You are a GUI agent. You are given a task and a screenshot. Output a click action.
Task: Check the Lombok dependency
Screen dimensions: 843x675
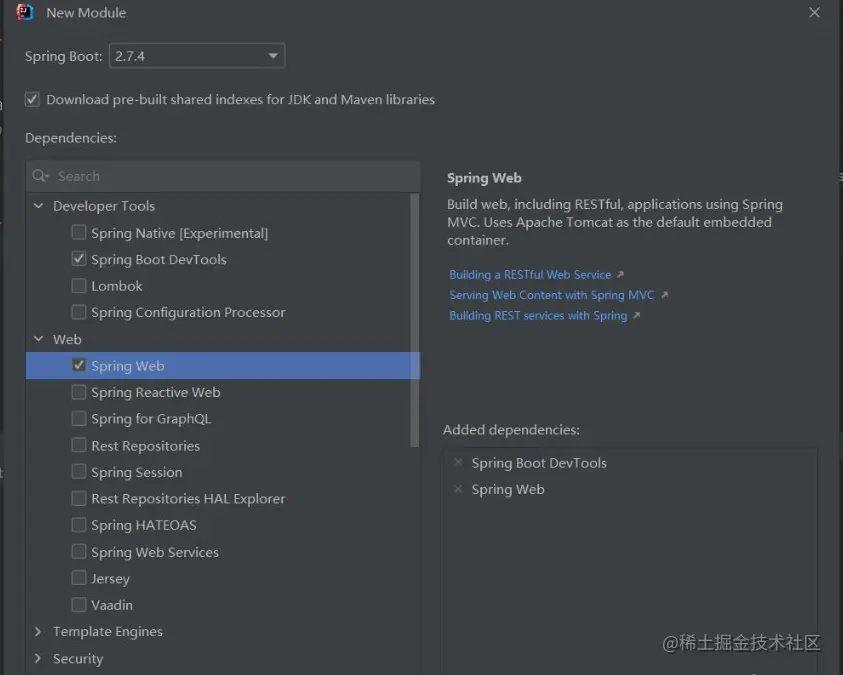point(78,285)
